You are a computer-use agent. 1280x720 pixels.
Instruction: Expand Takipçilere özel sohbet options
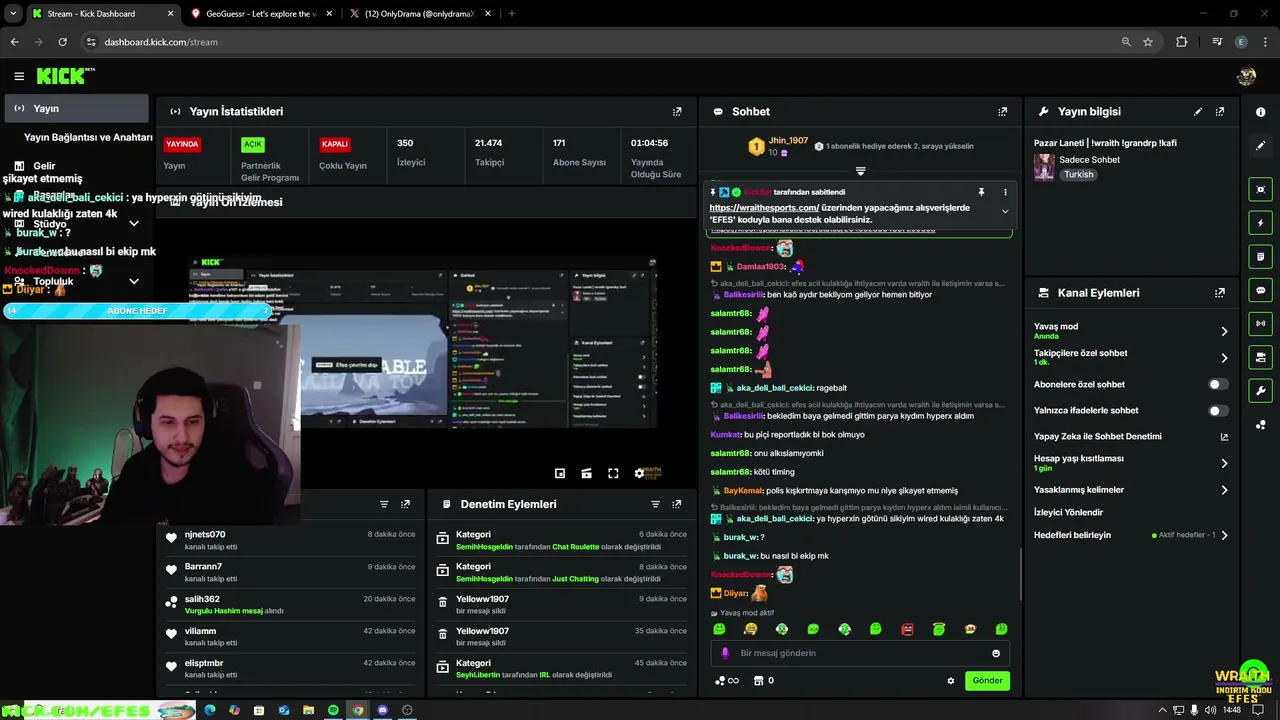[1224, 358]
